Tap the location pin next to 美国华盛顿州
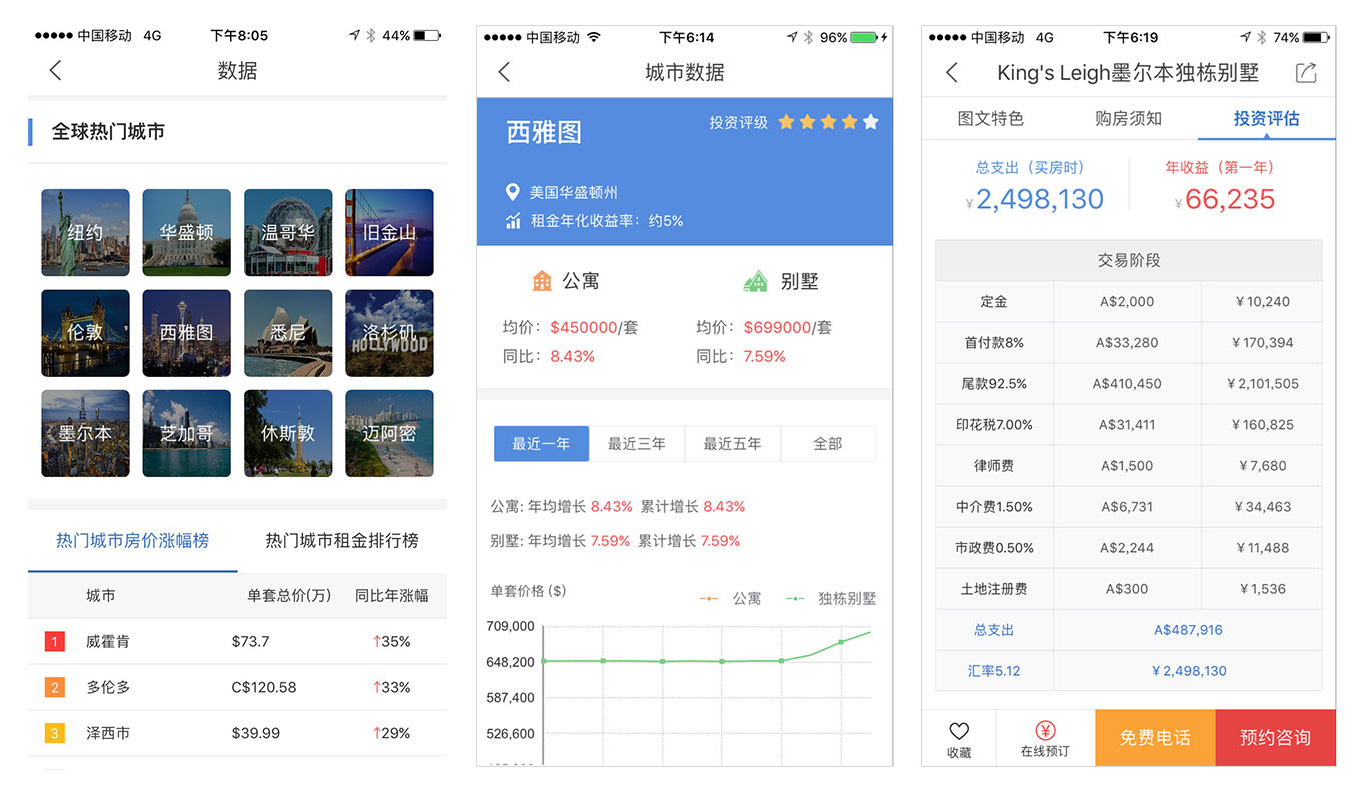The width and height of the screenshot is (1350, 790). coord(513,192)
